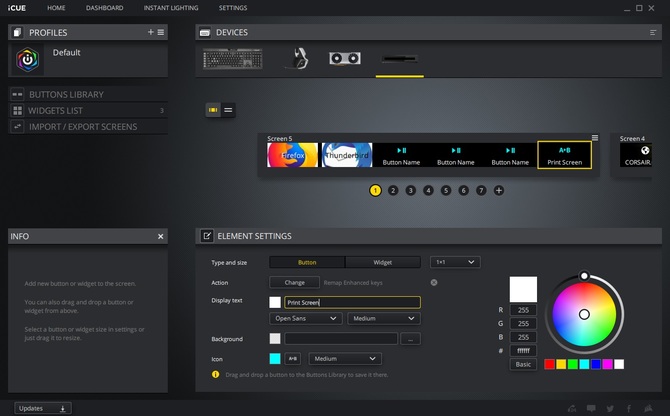Open the Dashboard tab
The width and height of the screenshot is (670, 416).
pyautogui.click(x=105, y=8)
